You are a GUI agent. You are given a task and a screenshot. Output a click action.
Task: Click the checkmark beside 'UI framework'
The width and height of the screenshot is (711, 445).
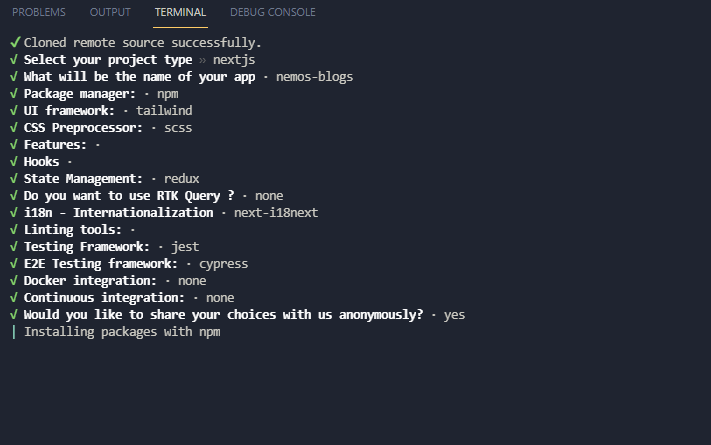(14, 111)
